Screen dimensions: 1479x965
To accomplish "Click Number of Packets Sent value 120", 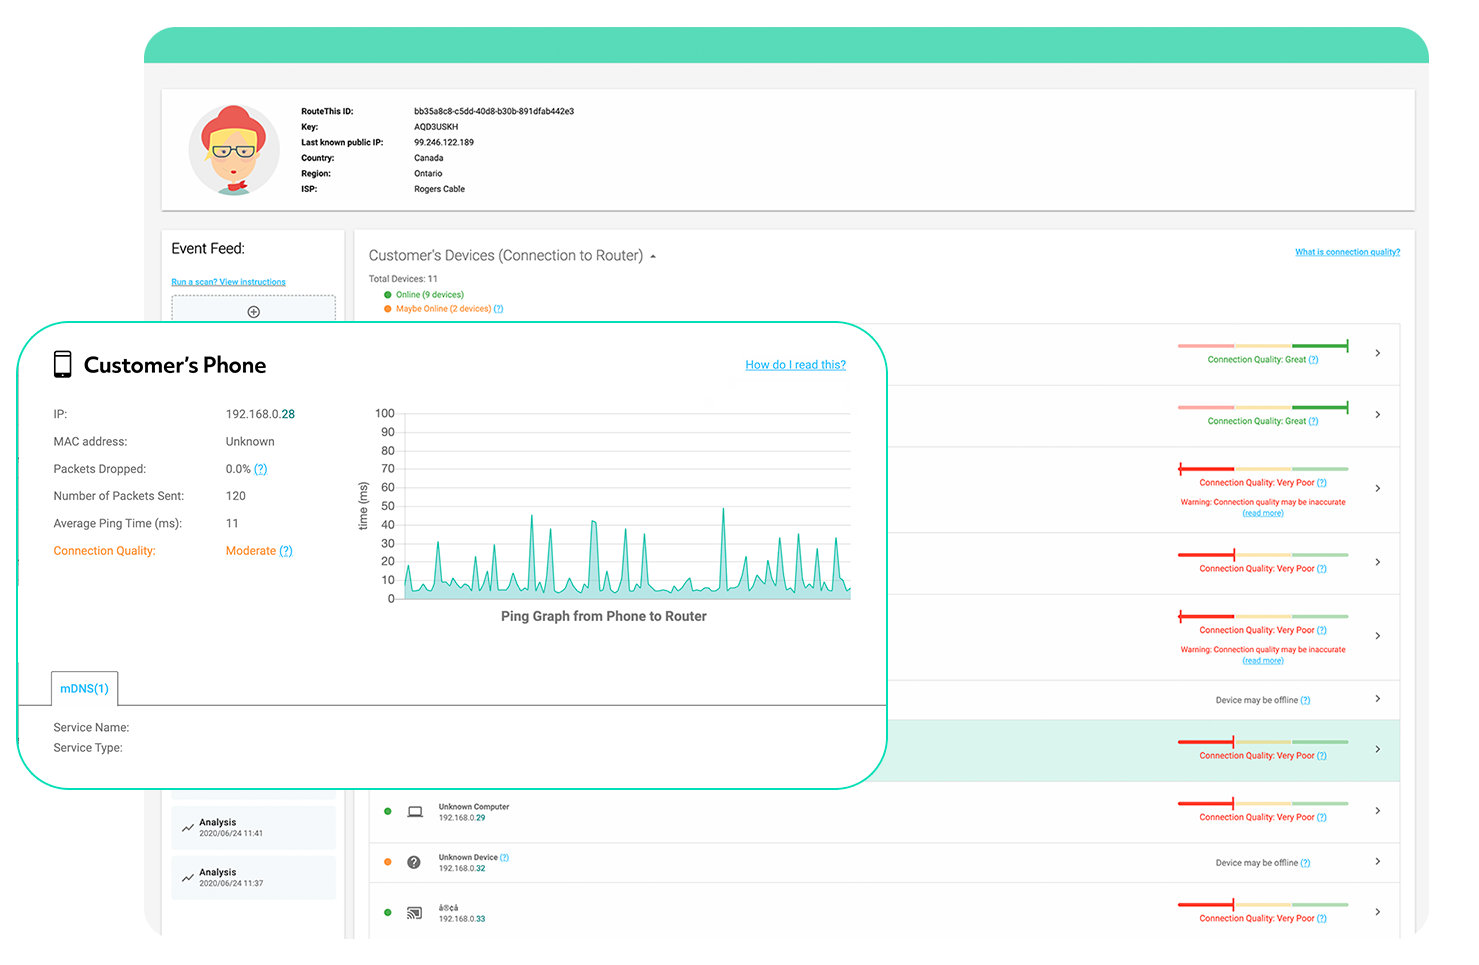I will pos(236,496).
